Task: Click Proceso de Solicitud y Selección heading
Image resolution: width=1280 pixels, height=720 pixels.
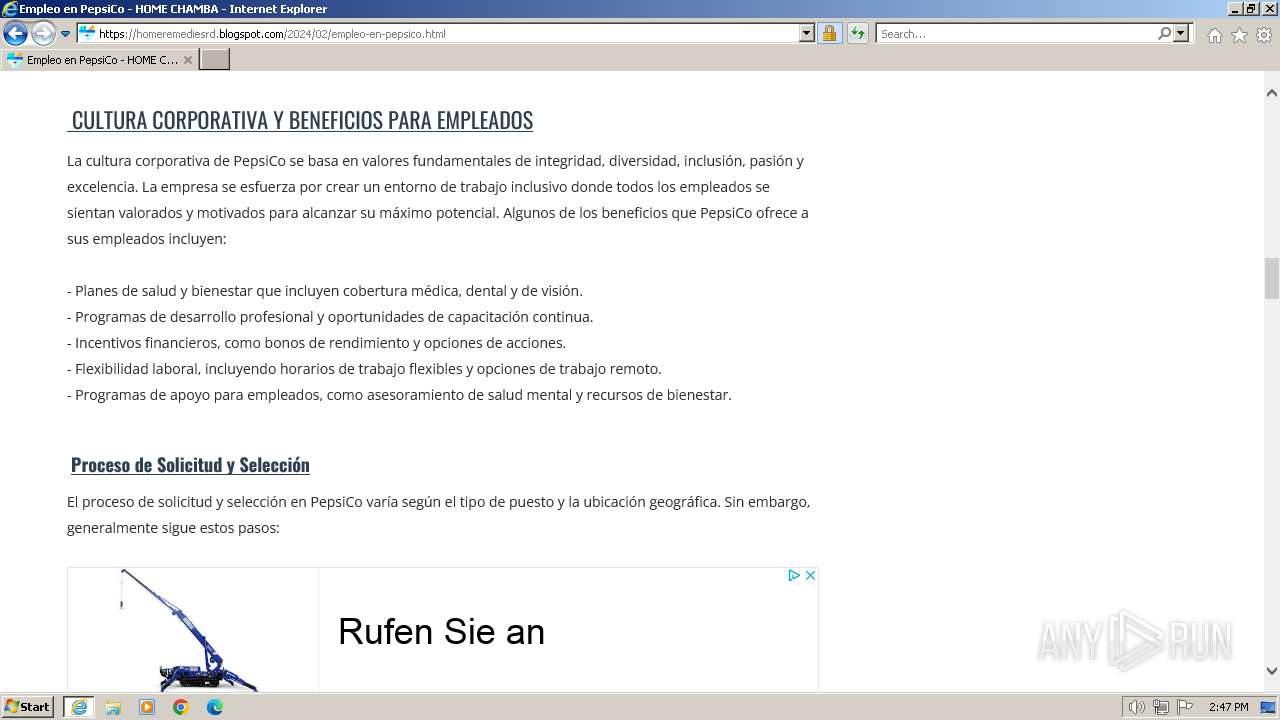Action: pyautogui.click(x=190, y=465)
